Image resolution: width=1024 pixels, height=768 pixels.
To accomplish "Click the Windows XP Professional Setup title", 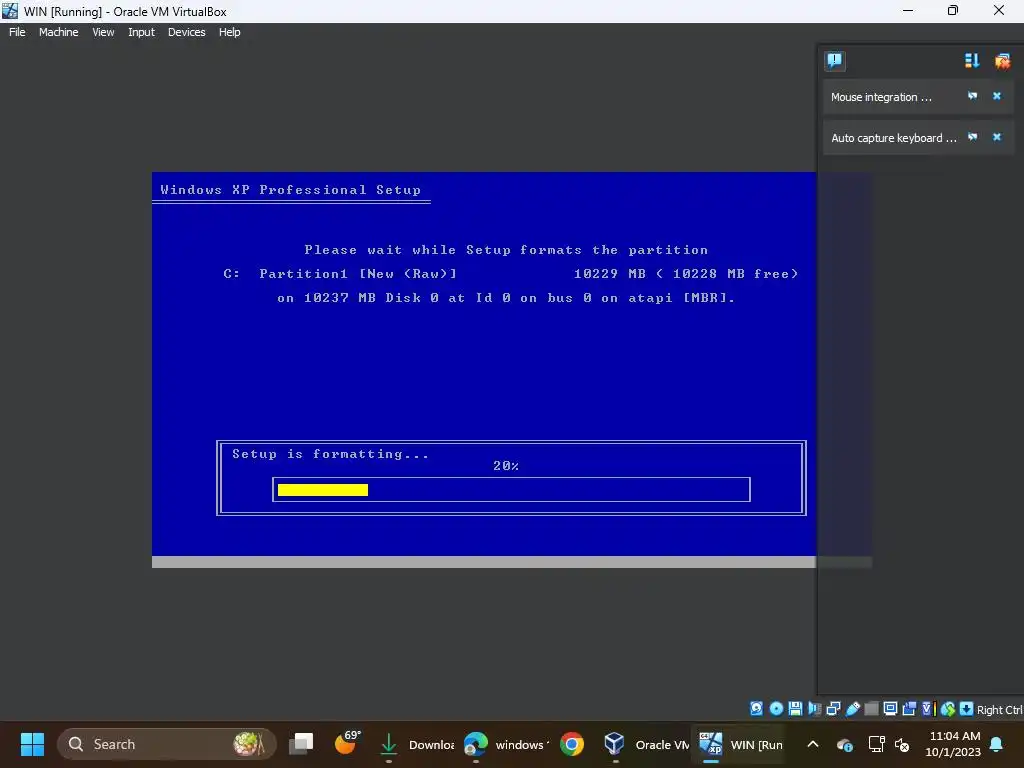I will pyautogui.click(x=291, y=190).
